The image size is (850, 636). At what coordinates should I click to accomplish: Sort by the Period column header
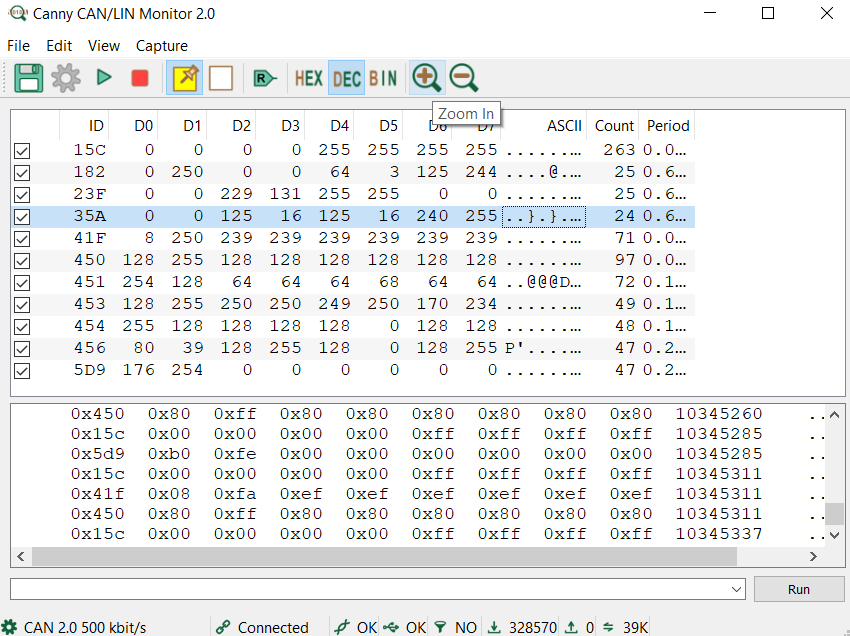click(x=667, y=126)
